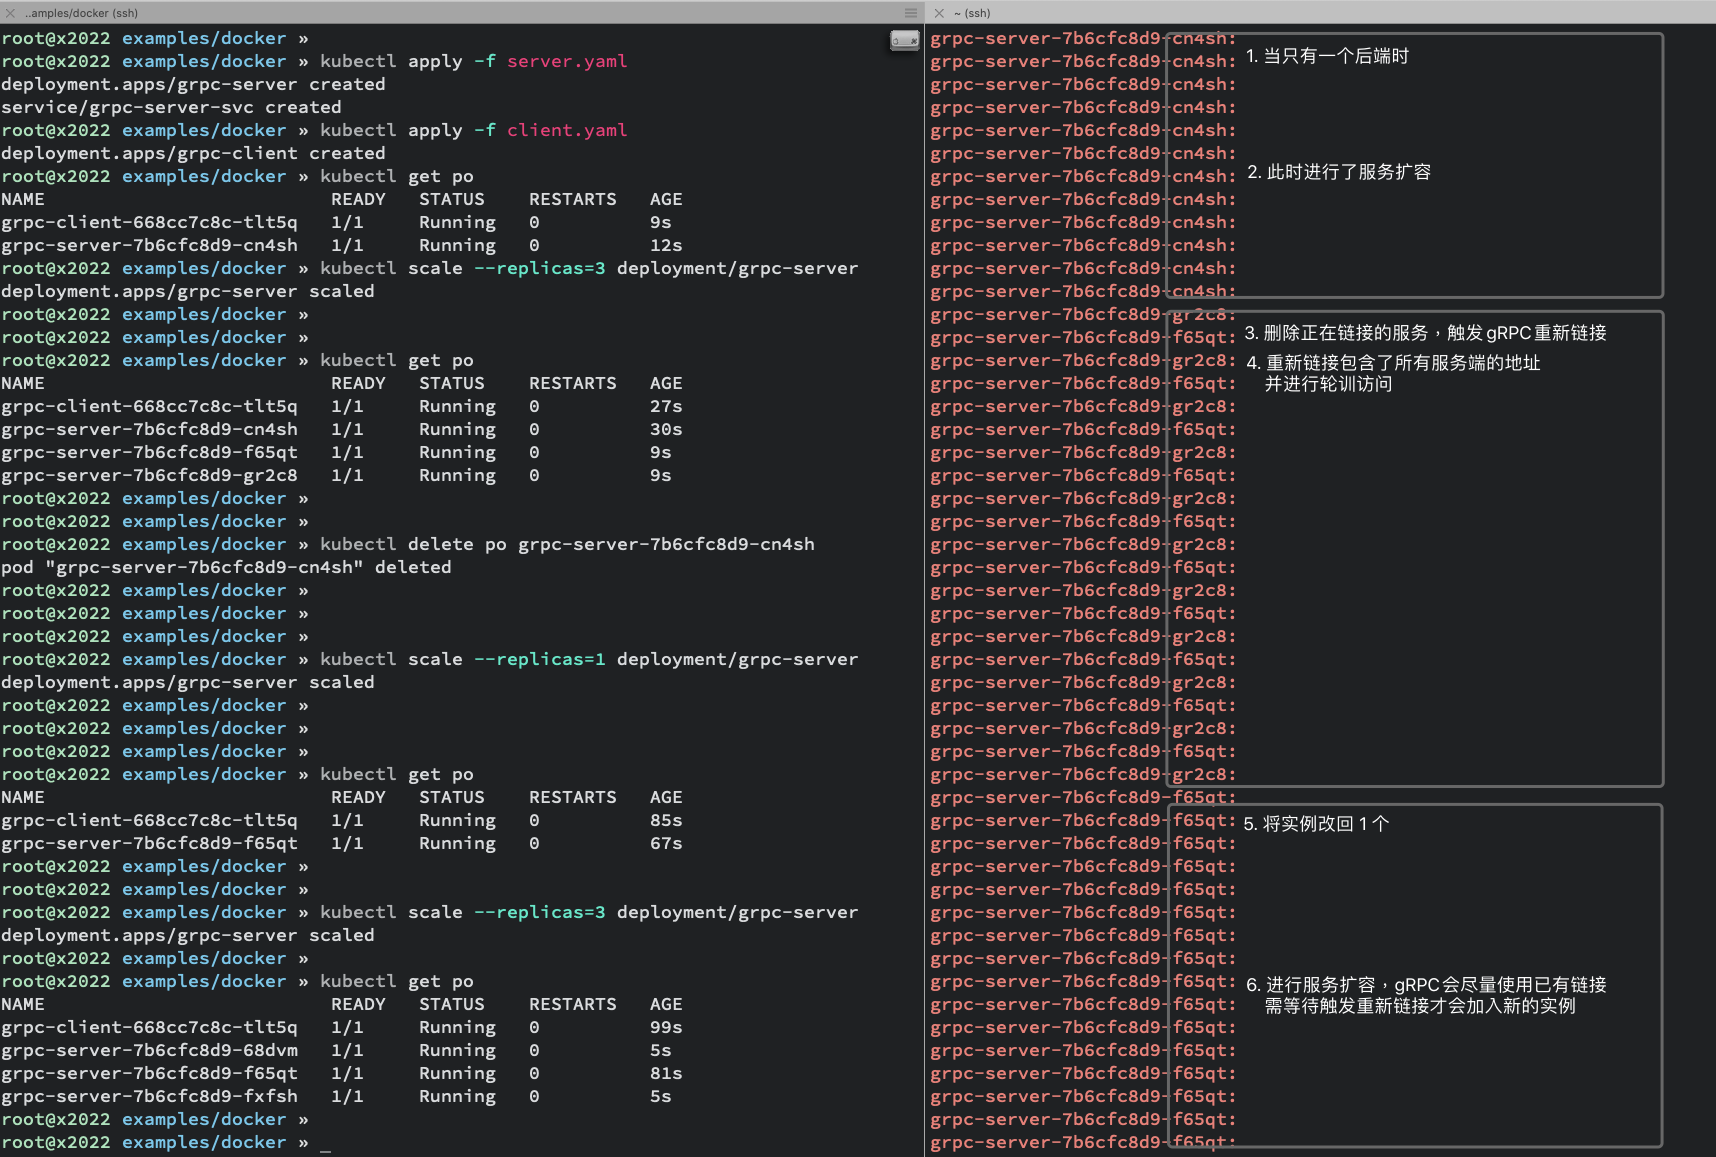Click the grpc-server-7b6cfc8d9-fxfsh pod name

pyautogui.click(x=149, y=1096)
